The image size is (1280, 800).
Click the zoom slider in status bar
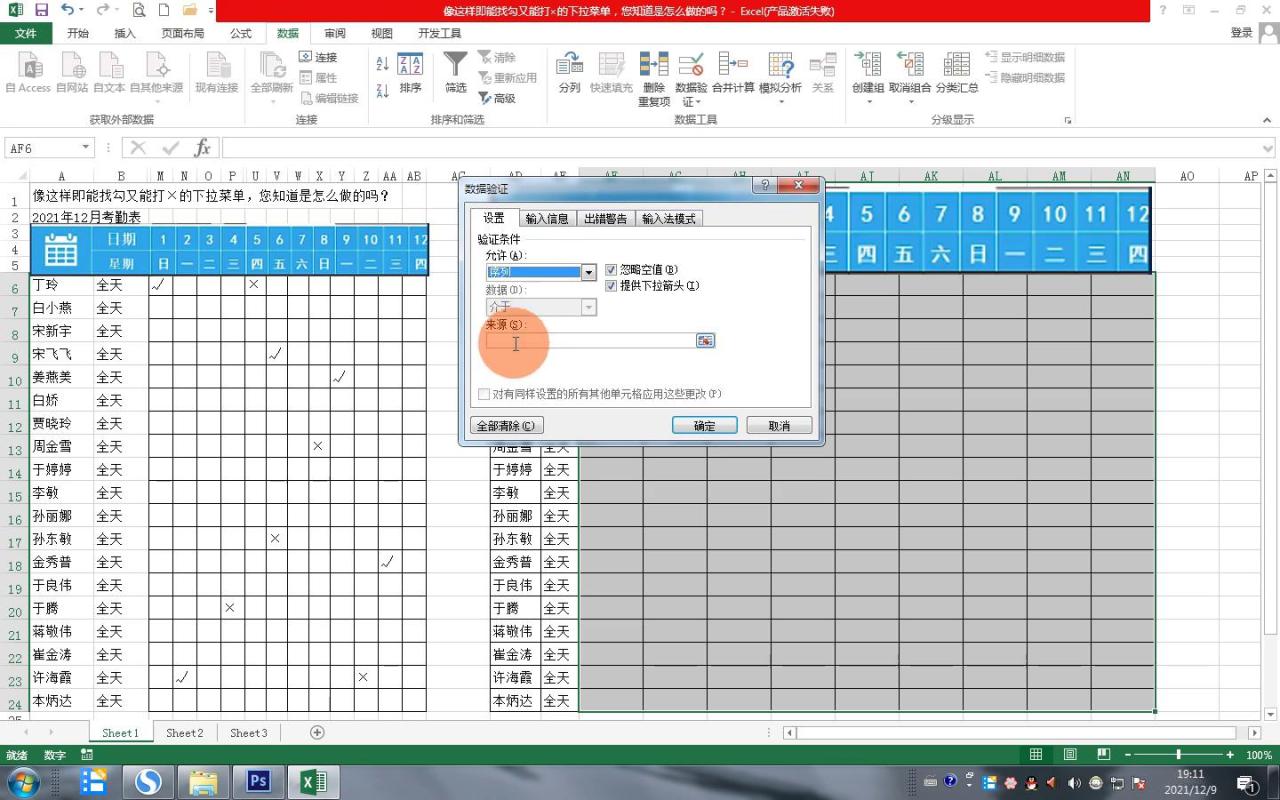coord(1179,755)
